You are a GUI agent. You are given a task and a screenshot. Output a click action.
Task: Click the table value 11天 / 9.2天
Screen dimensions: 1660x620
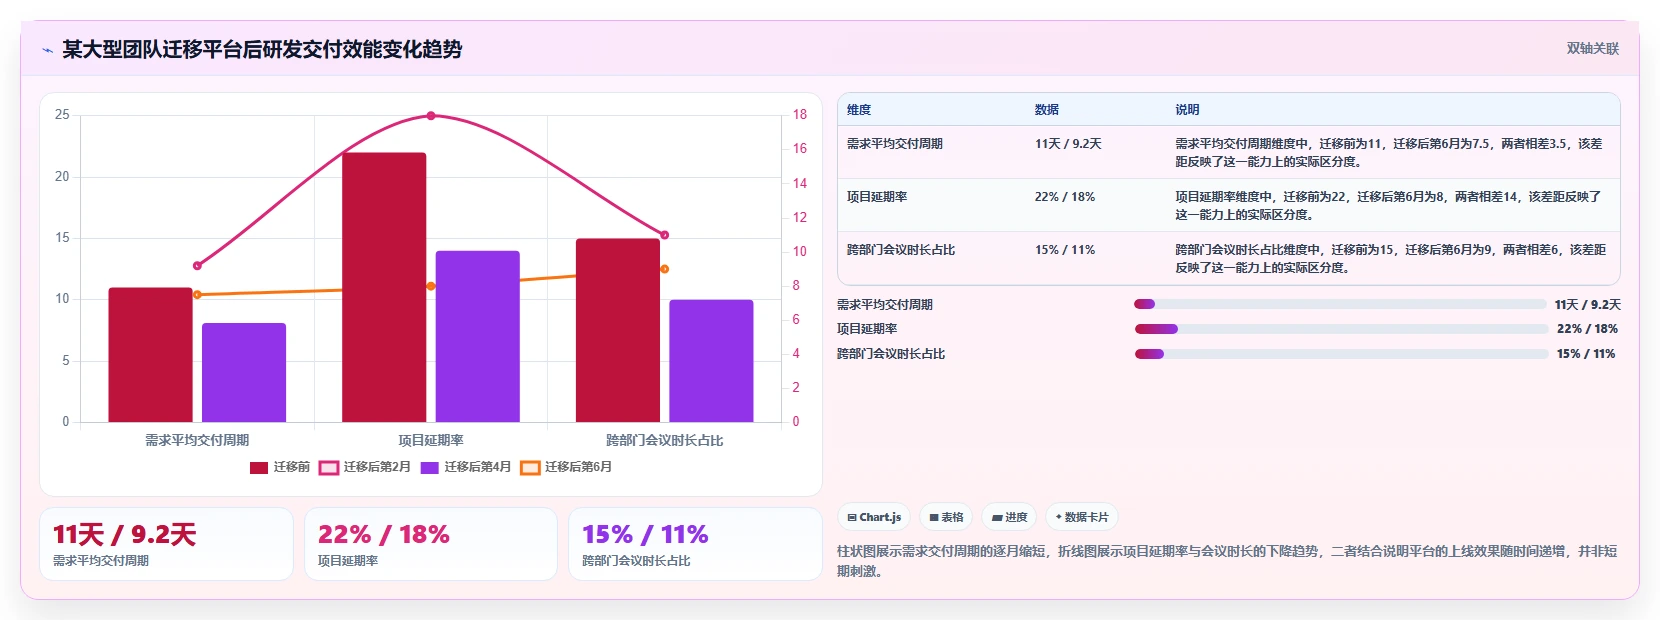point(1068,144)
